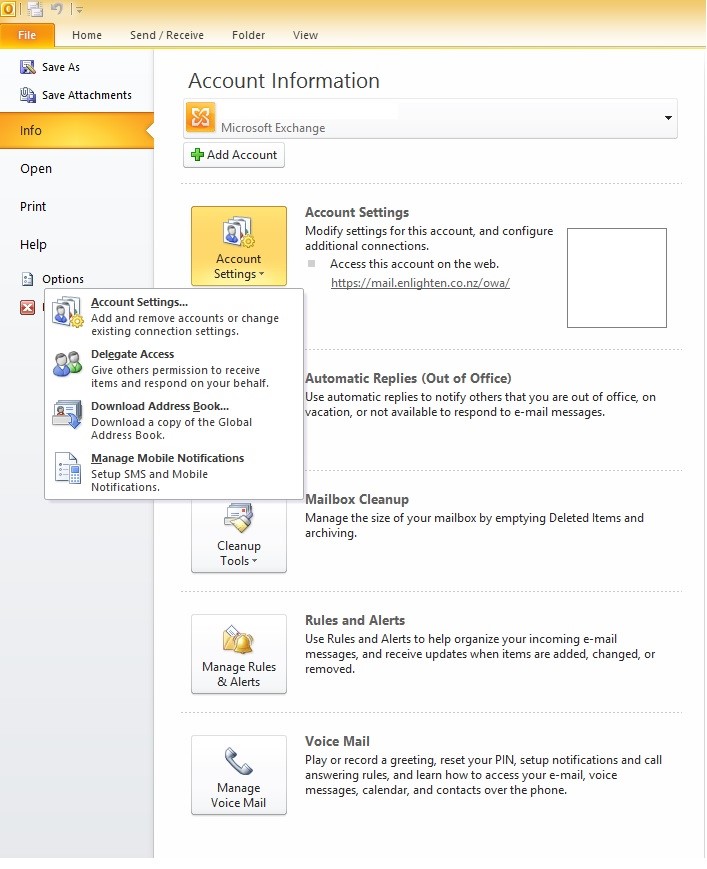This screenshot has height=869, width=707.
Task: Click the Outlook application icon in title bar
Action: coord(8,8)
